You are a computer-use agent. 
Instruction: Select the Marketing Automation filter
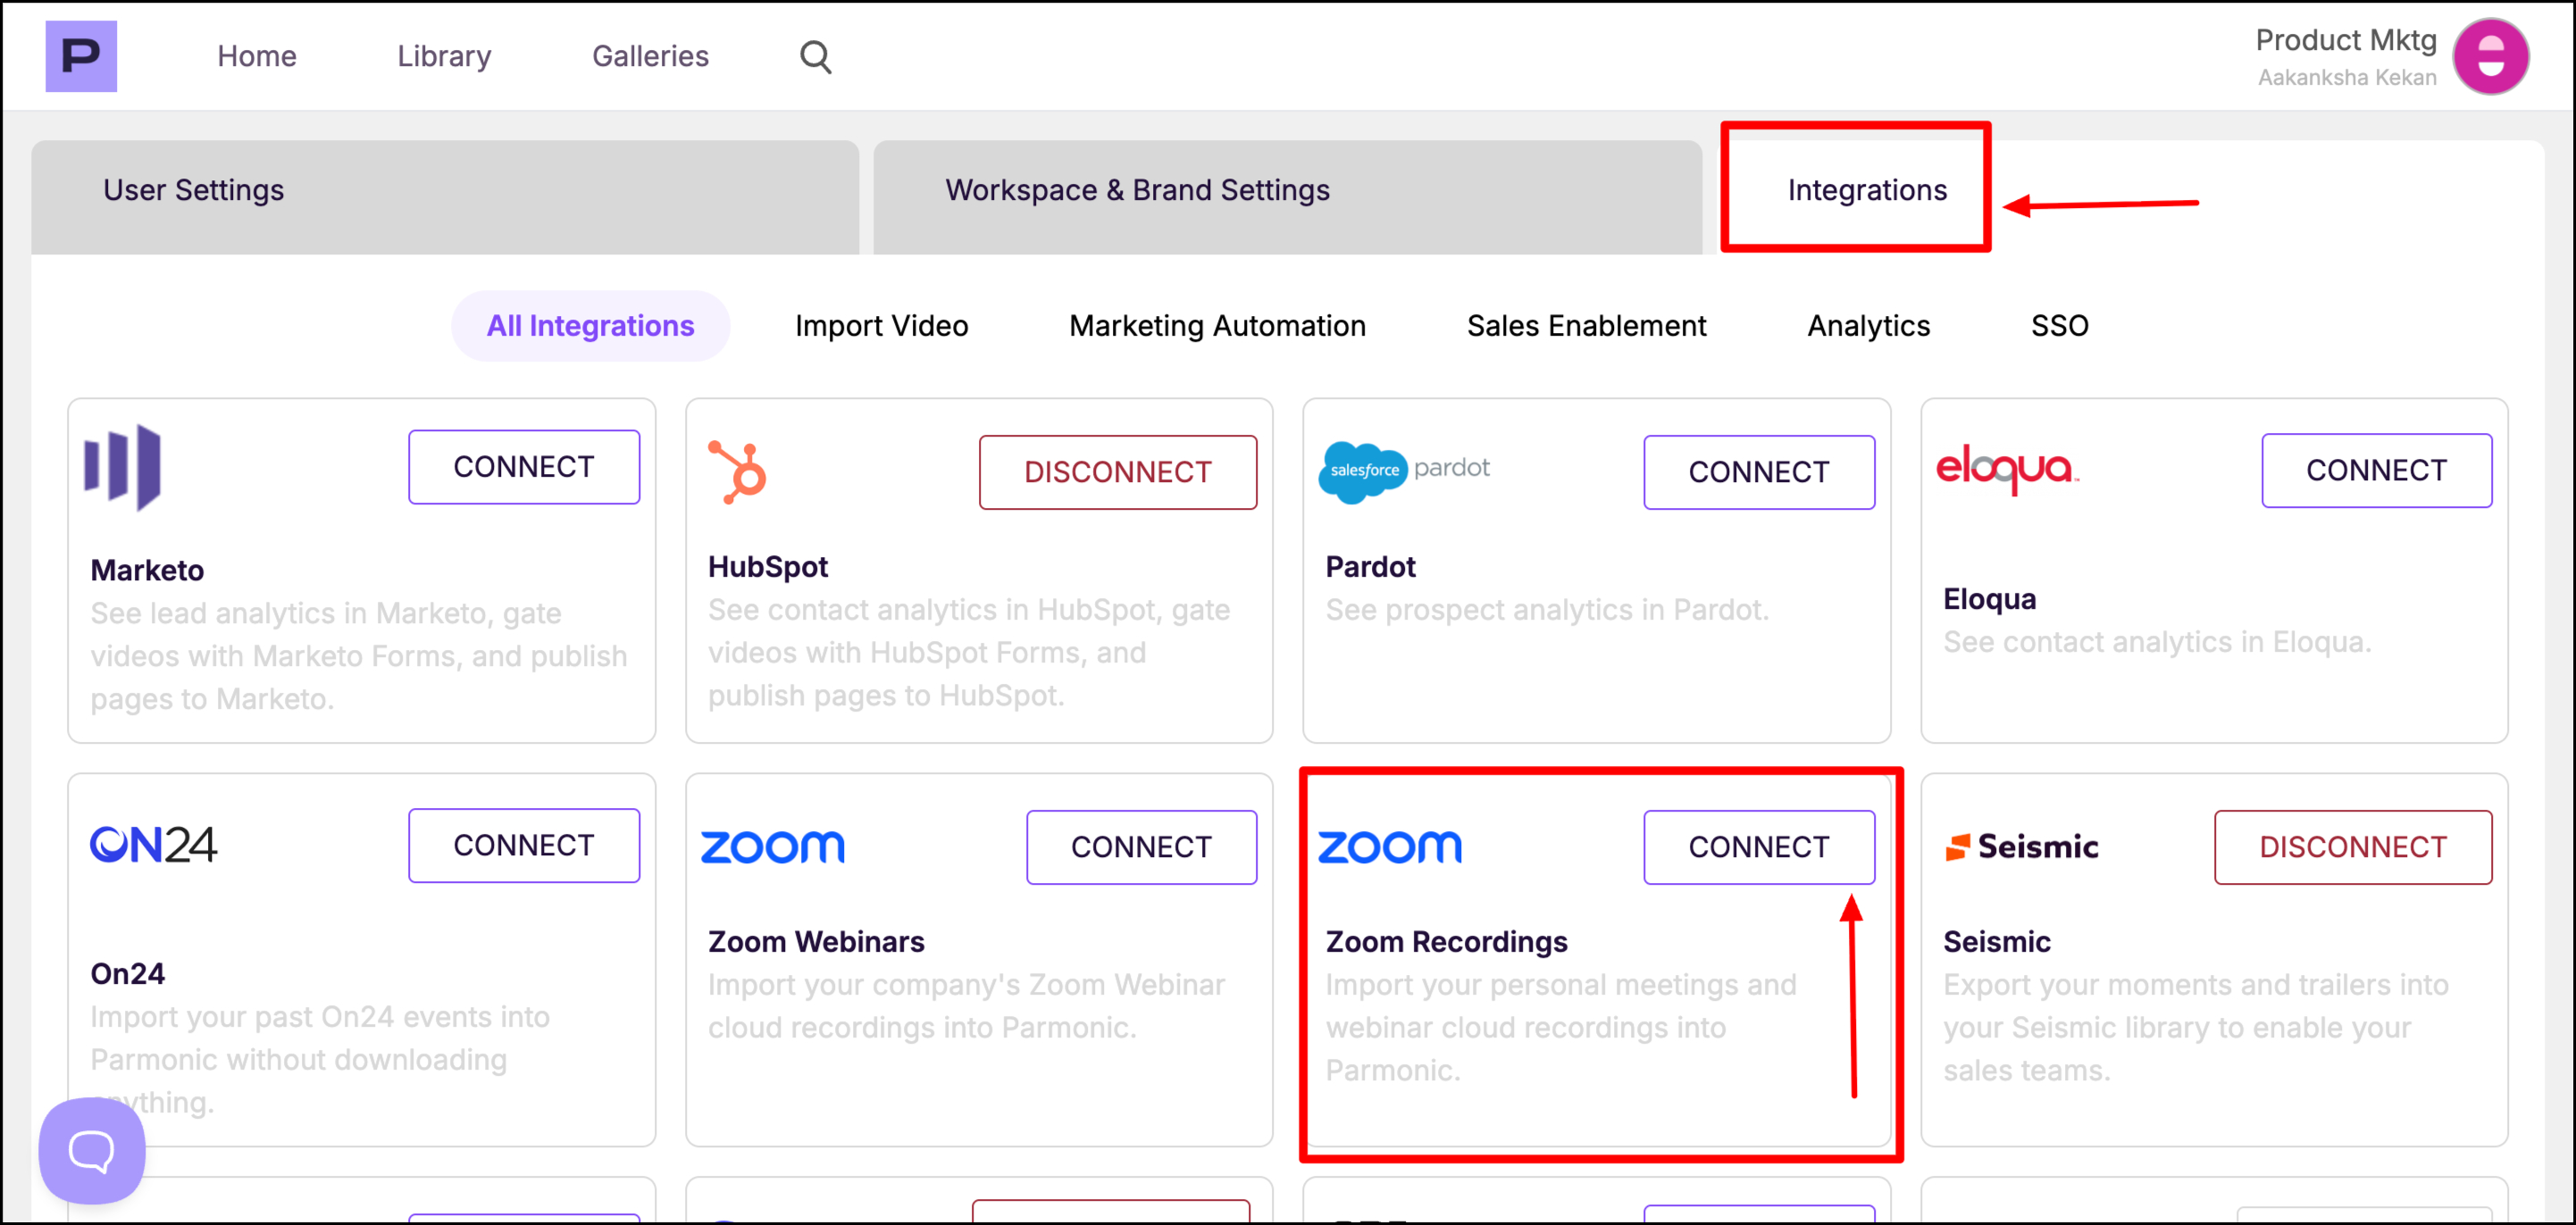pyautogui.click(x=1217, y=326)
